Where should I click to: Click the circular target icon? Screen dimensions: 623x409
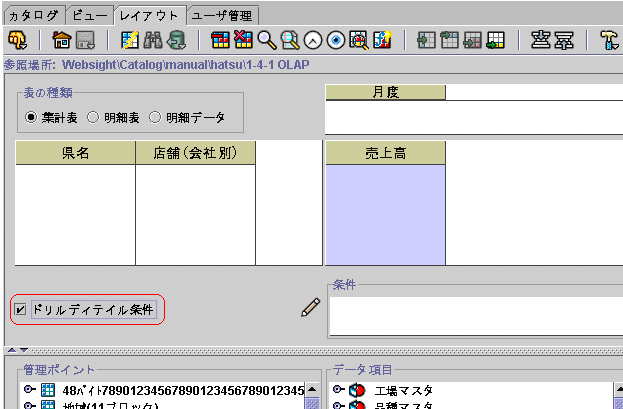click(x=336, y=40)
